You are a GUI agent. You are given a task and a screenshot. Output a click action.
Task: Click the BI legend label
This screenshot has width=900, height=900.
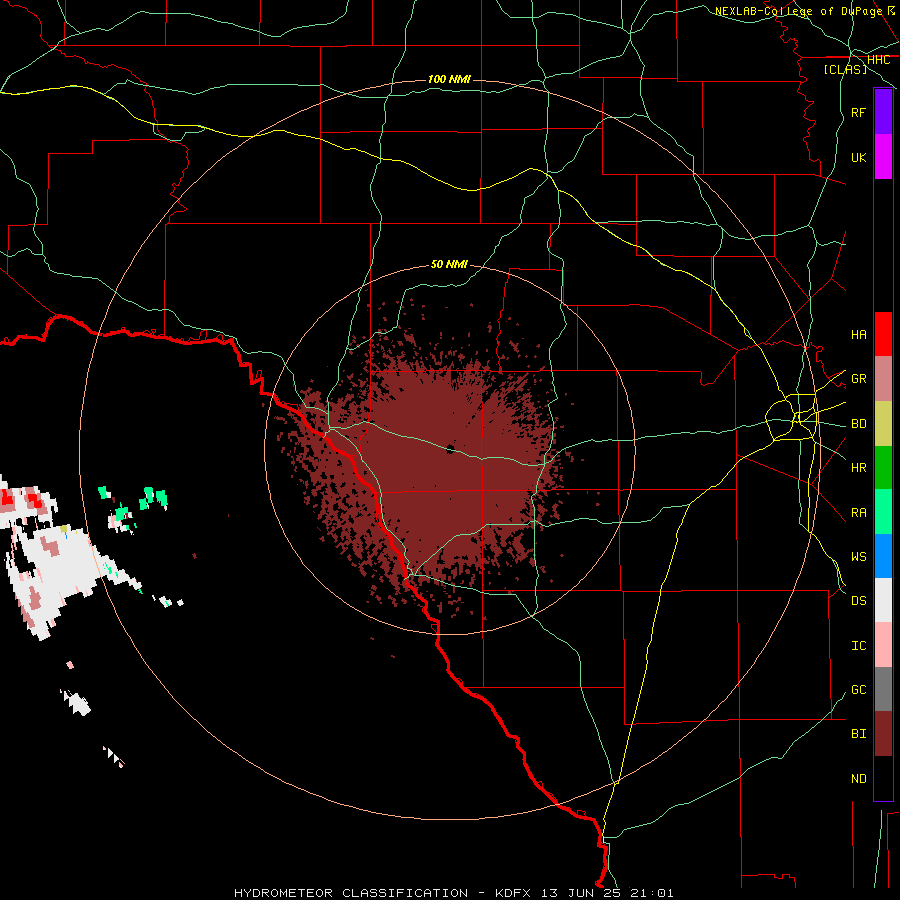(859, 734)
